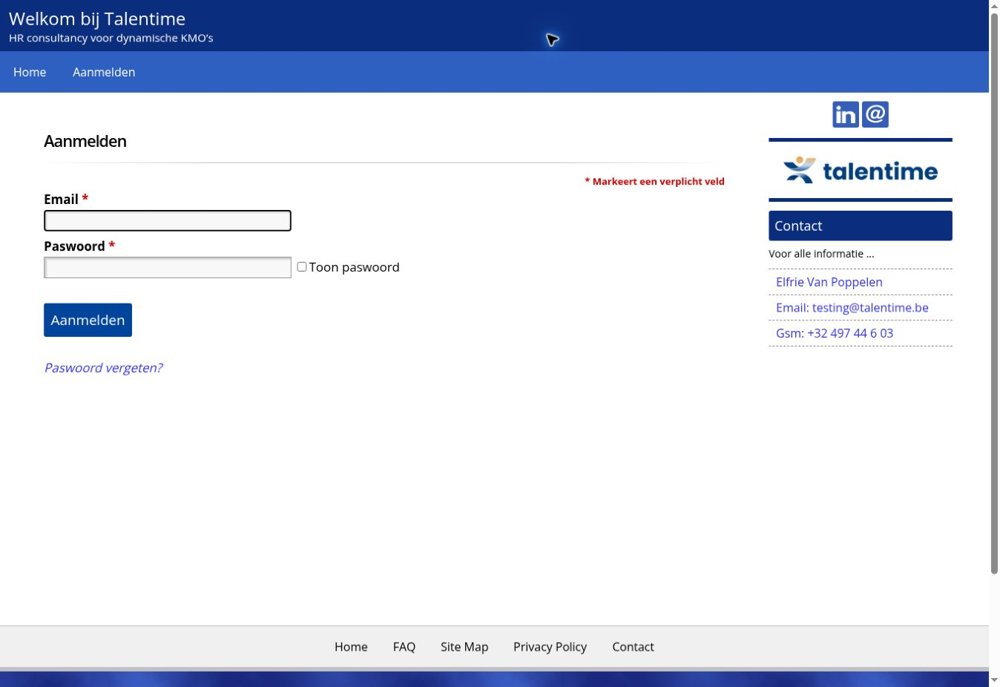Open the Elfrie Van Poppelen contact link
This screenshot has width=1000, height=687.
point(828,282)
